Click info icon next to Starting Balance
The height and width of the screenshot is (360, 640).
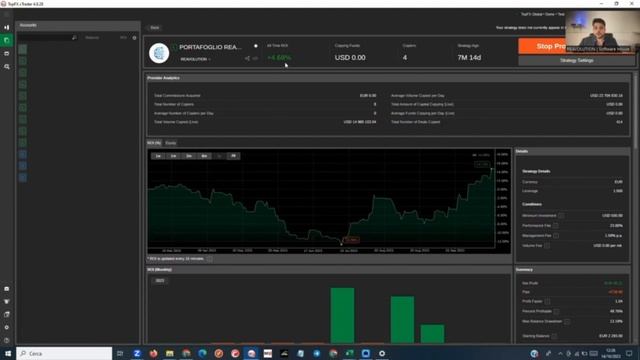pyautogui.click(x=554, y=336)
